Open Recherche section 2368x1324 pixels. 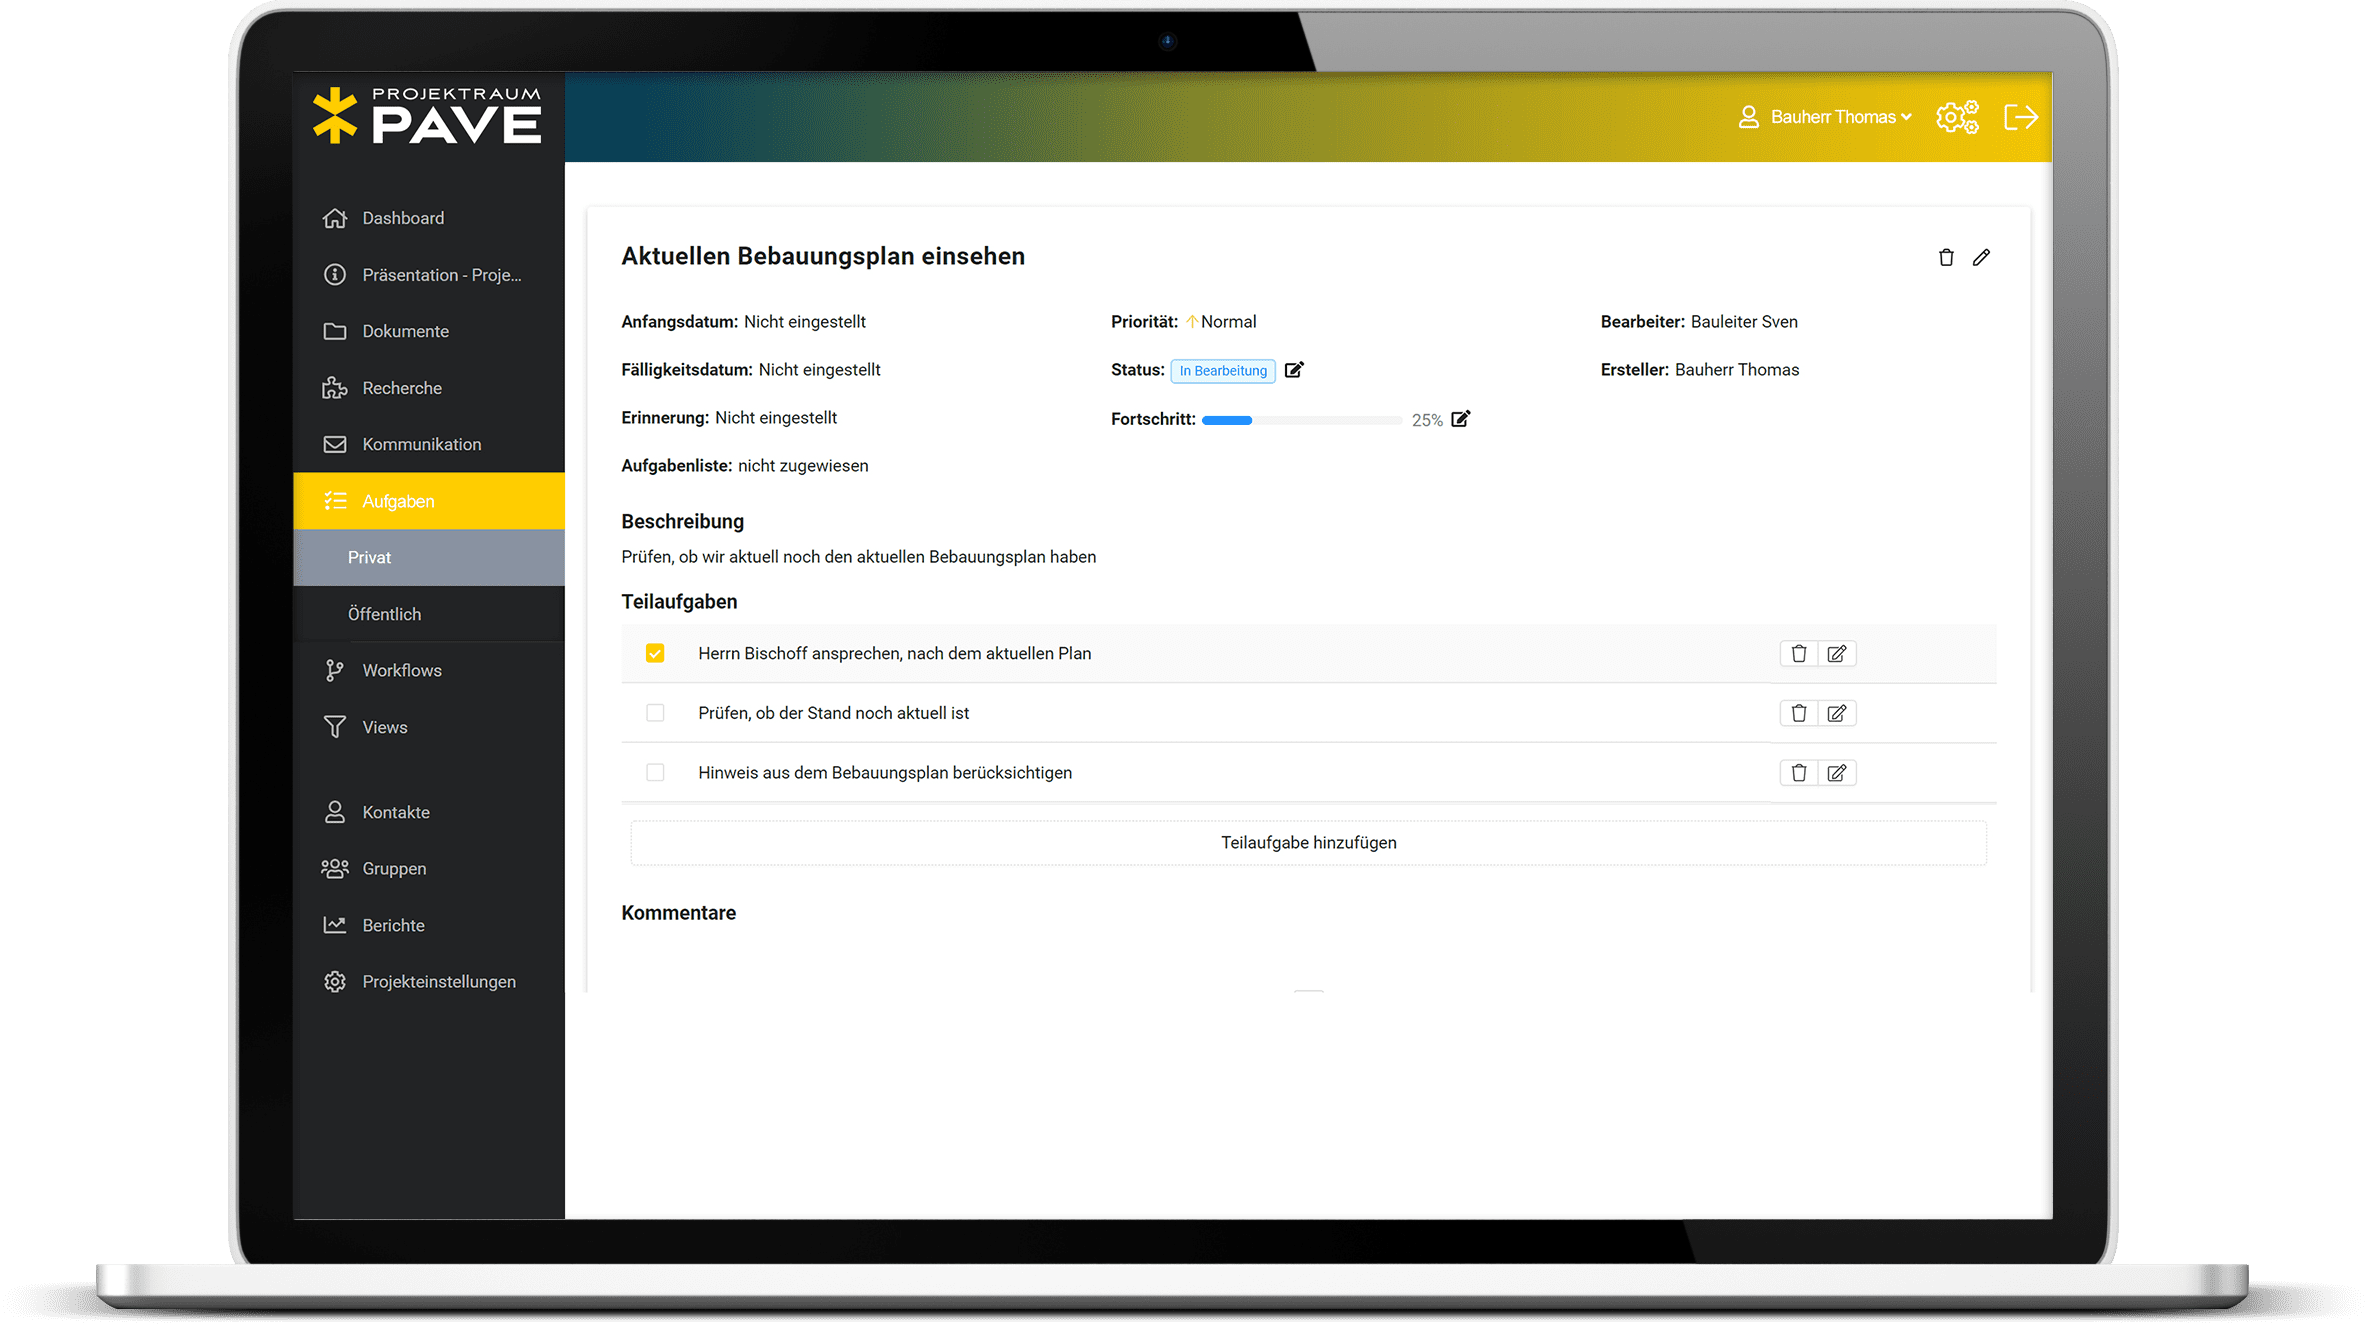coord(429,388)
